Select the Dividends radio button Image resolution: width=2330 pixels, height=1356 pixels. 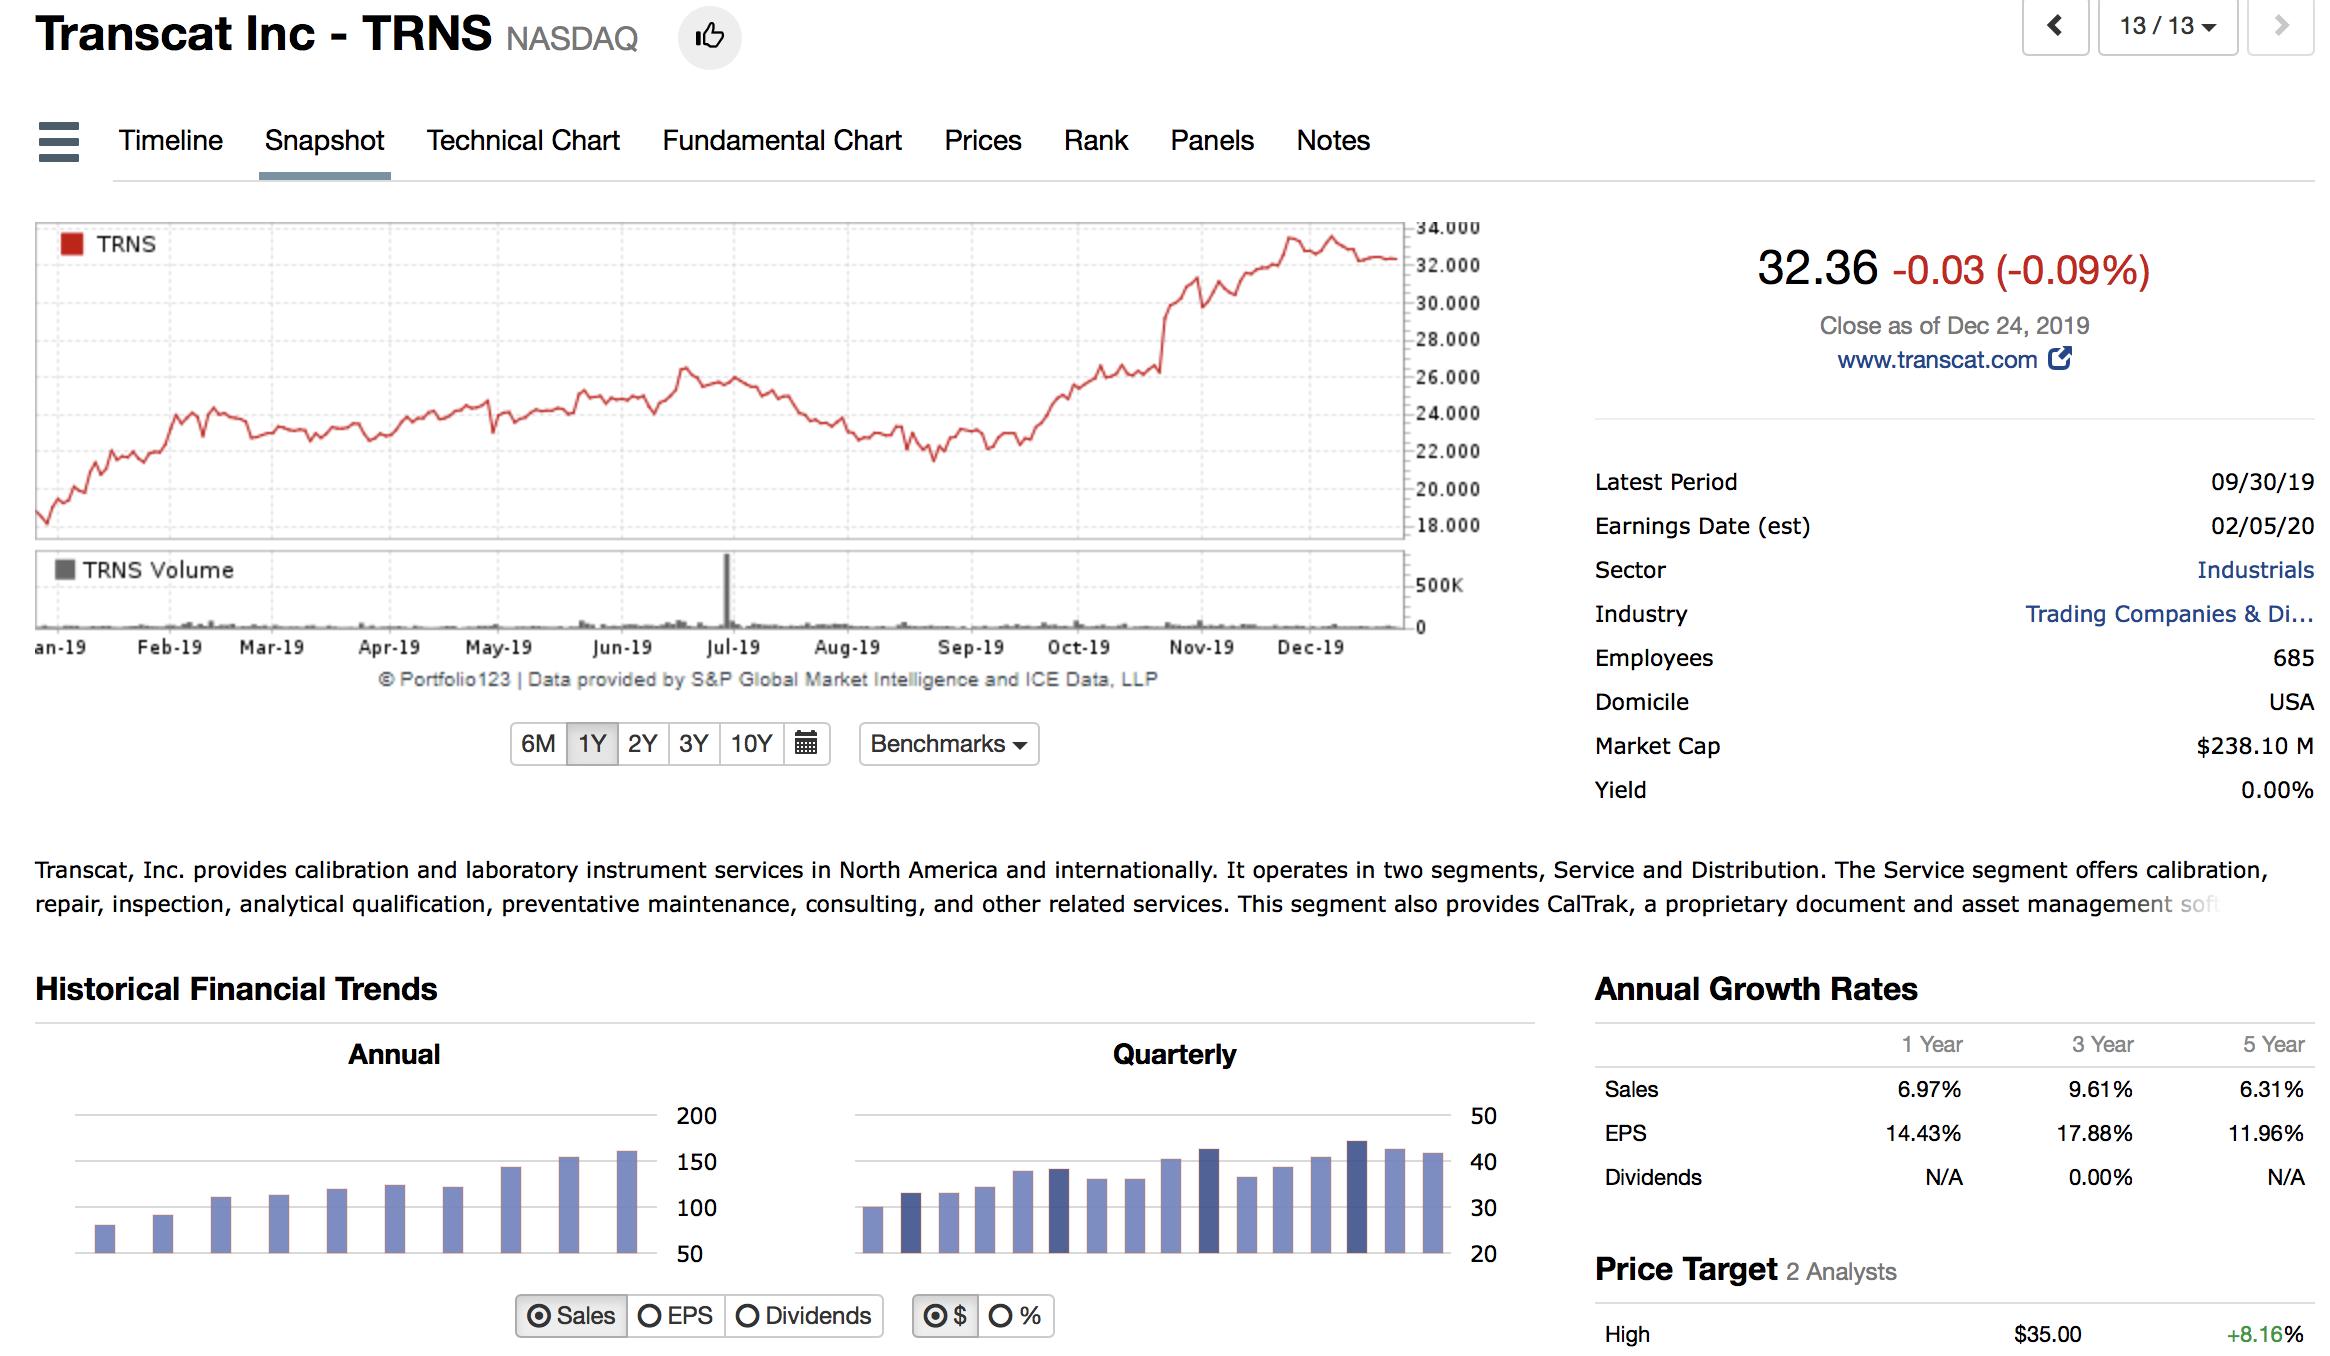[747, 1315]
